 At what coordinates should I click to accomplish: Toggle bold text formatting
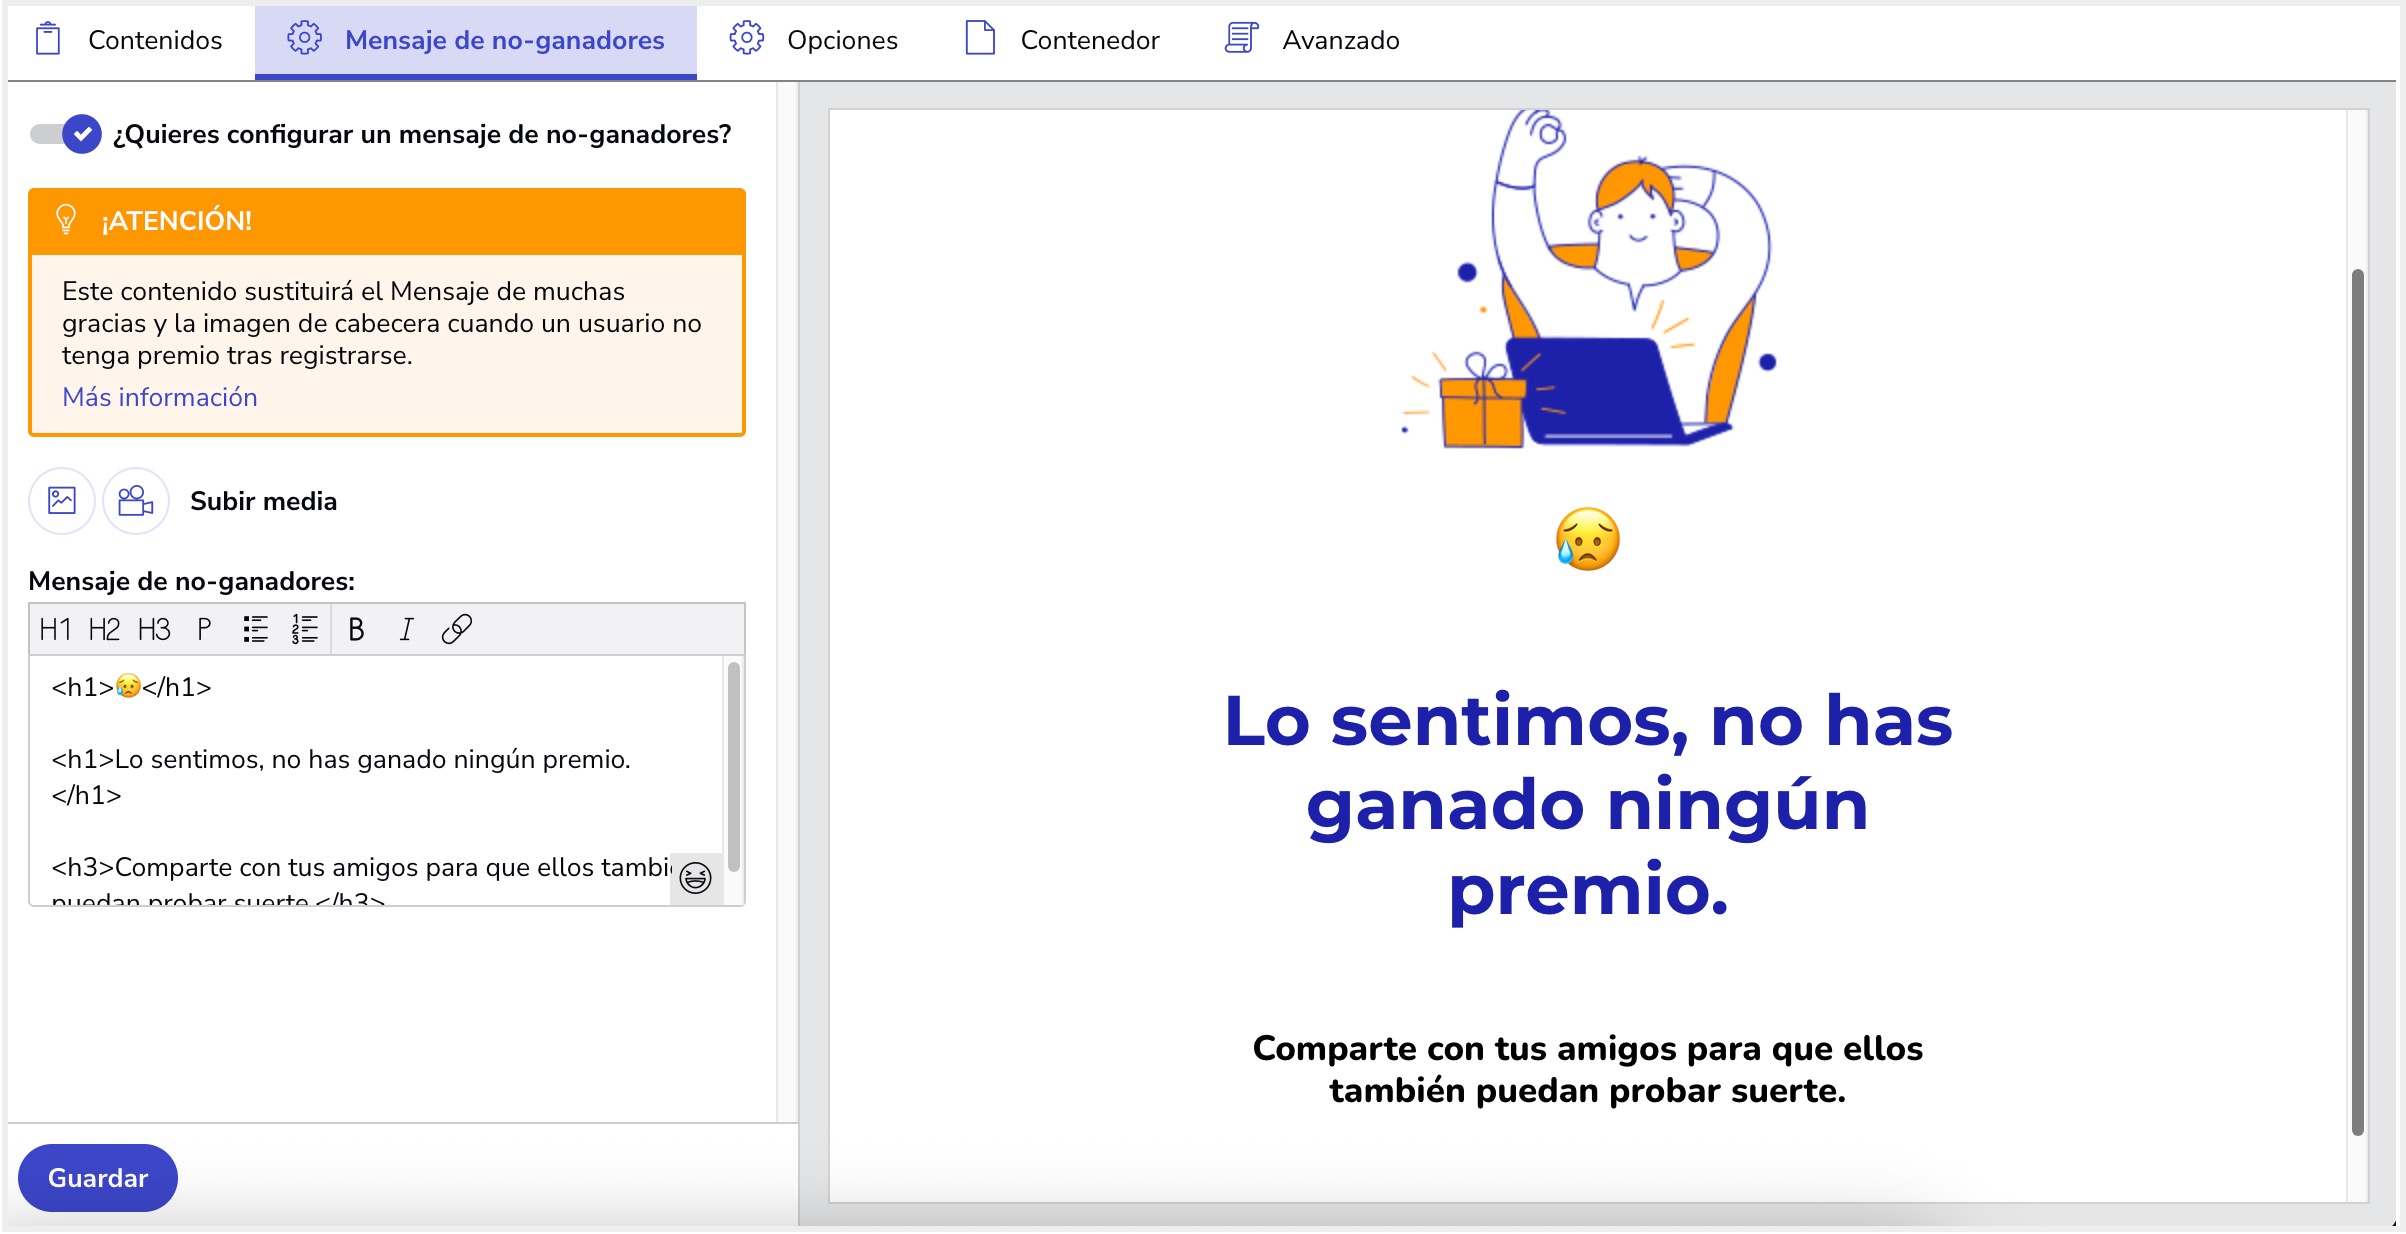tap(356, 630)
